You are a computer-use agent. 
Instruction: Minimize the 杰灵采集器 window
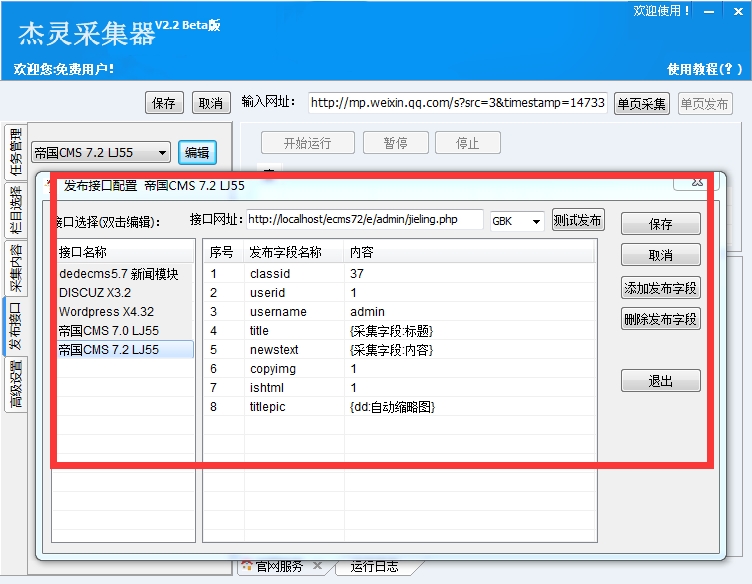tap(709, 12)
